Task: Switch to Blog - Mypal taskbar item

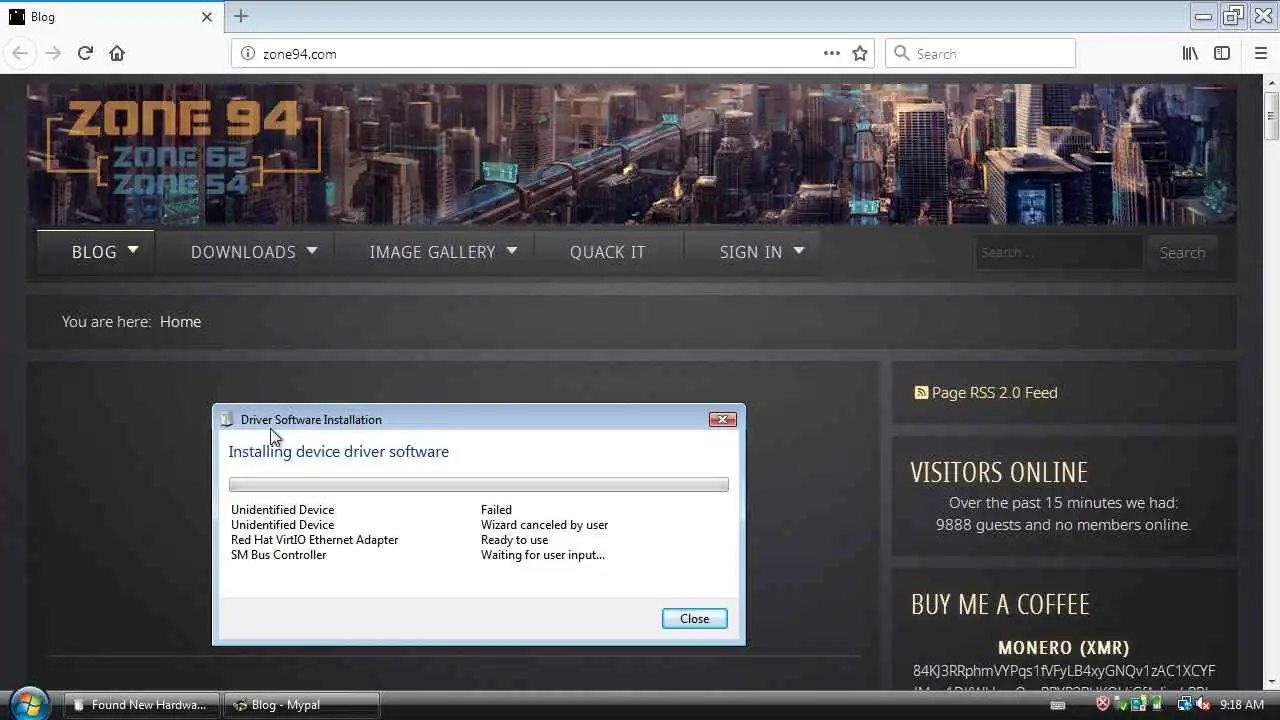Action: 302,705
